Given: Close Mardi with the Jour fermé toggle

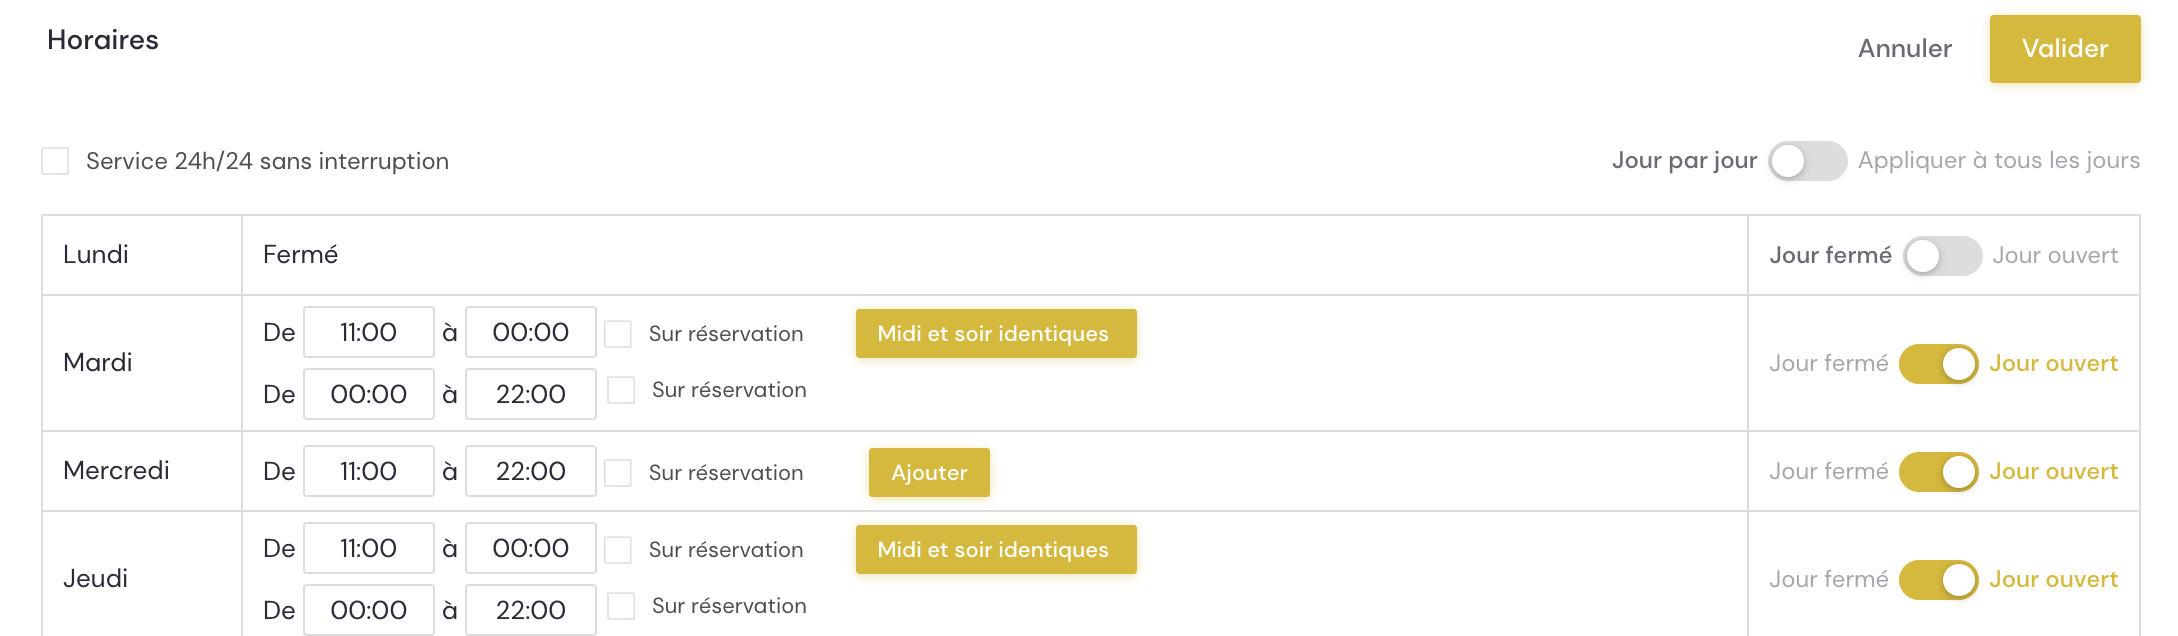Looking at the screenshot, I should click(x=1938, y=363).
